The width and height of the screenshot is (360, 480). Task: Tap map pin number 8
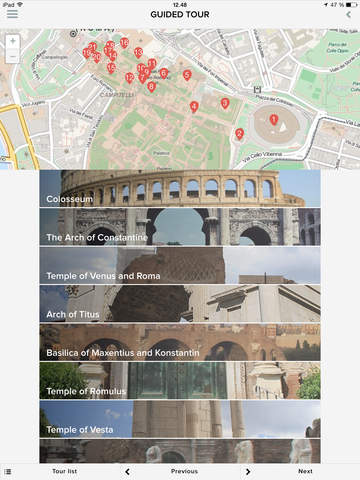click(151, 87)
